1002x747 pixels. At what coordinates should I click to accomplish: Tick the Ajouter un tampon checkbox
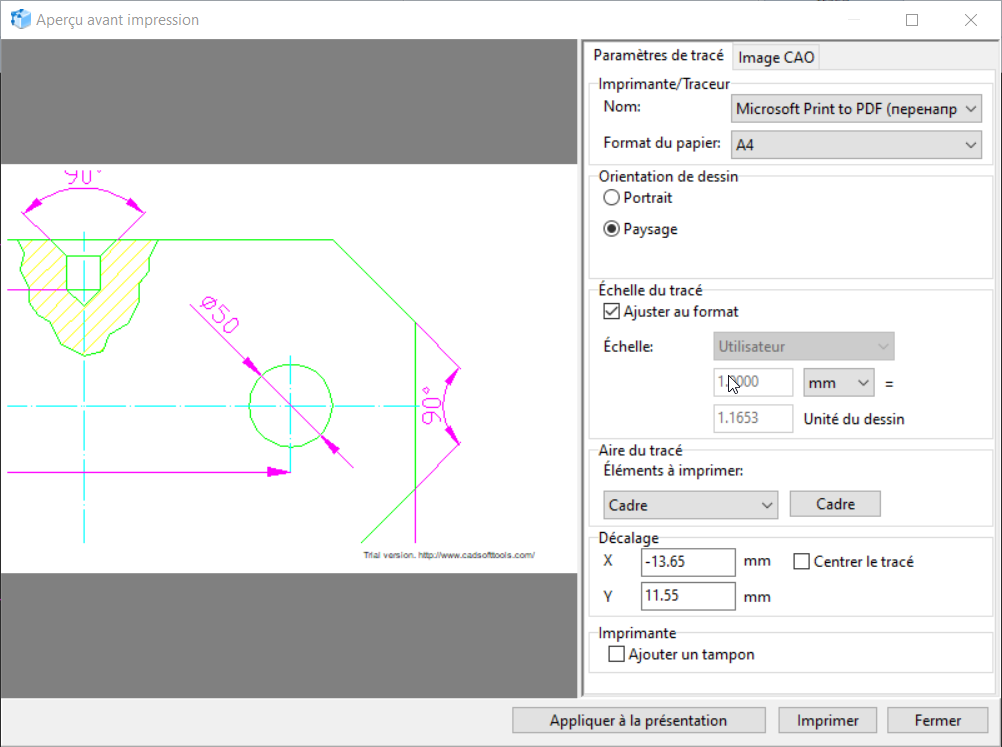[617, 655]
